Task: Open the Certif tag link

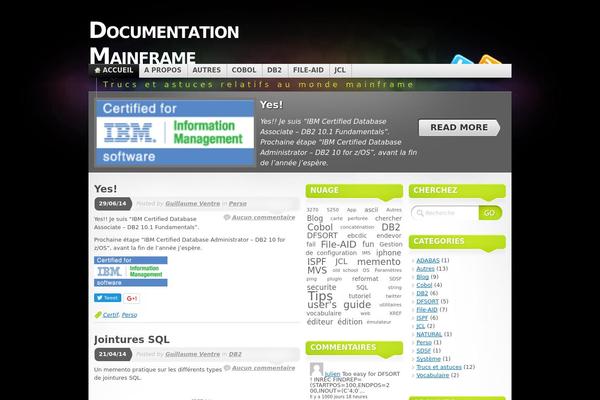Action: click(111, 315)
